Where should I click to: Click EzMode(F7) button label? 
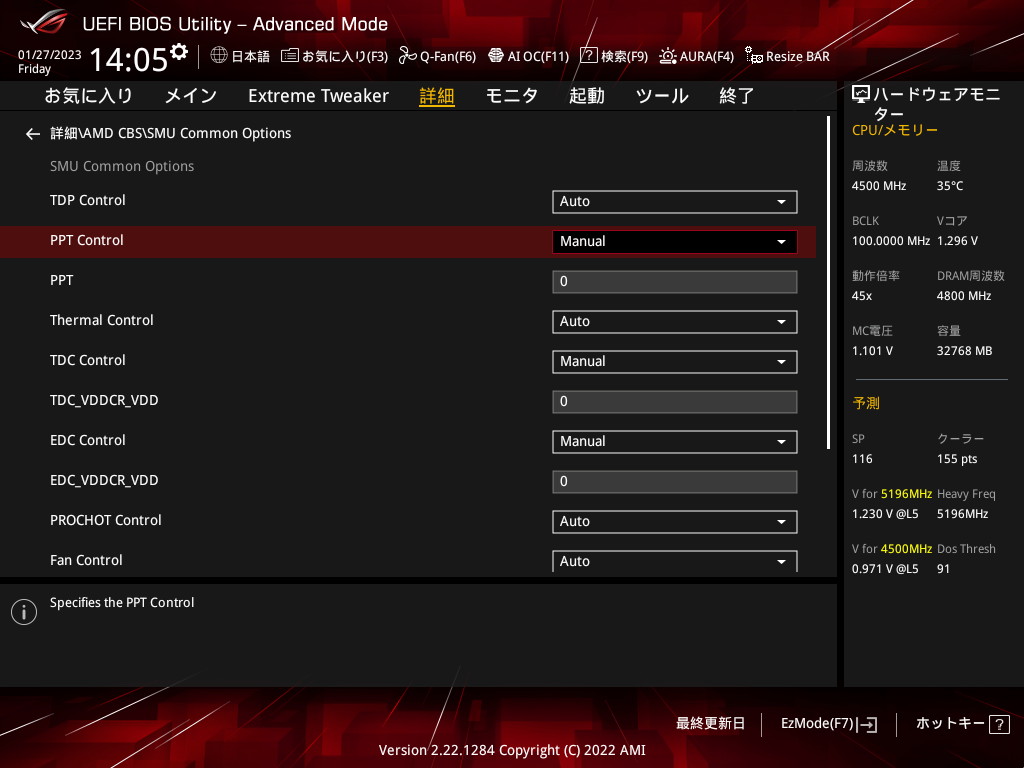coord(817,724)
